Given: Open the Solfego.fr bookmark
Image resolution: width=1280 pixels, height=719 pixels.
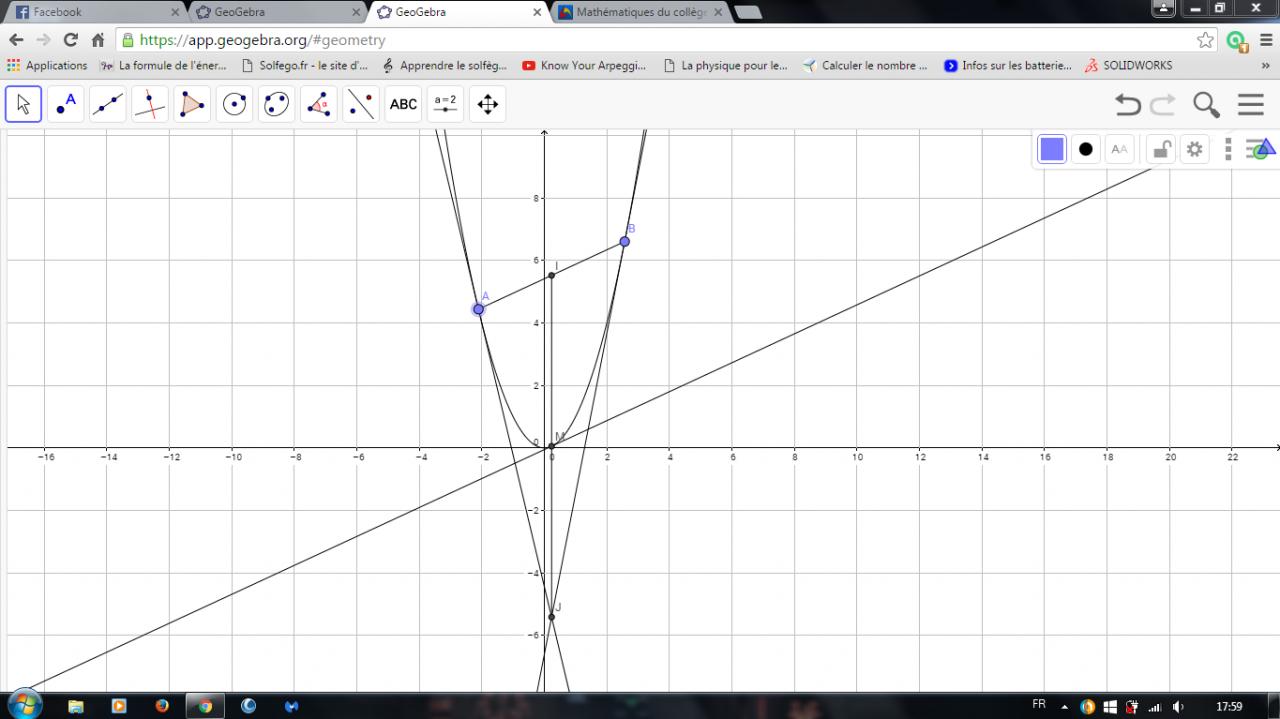Looking at the screenshot, I should tap(305, 65).
